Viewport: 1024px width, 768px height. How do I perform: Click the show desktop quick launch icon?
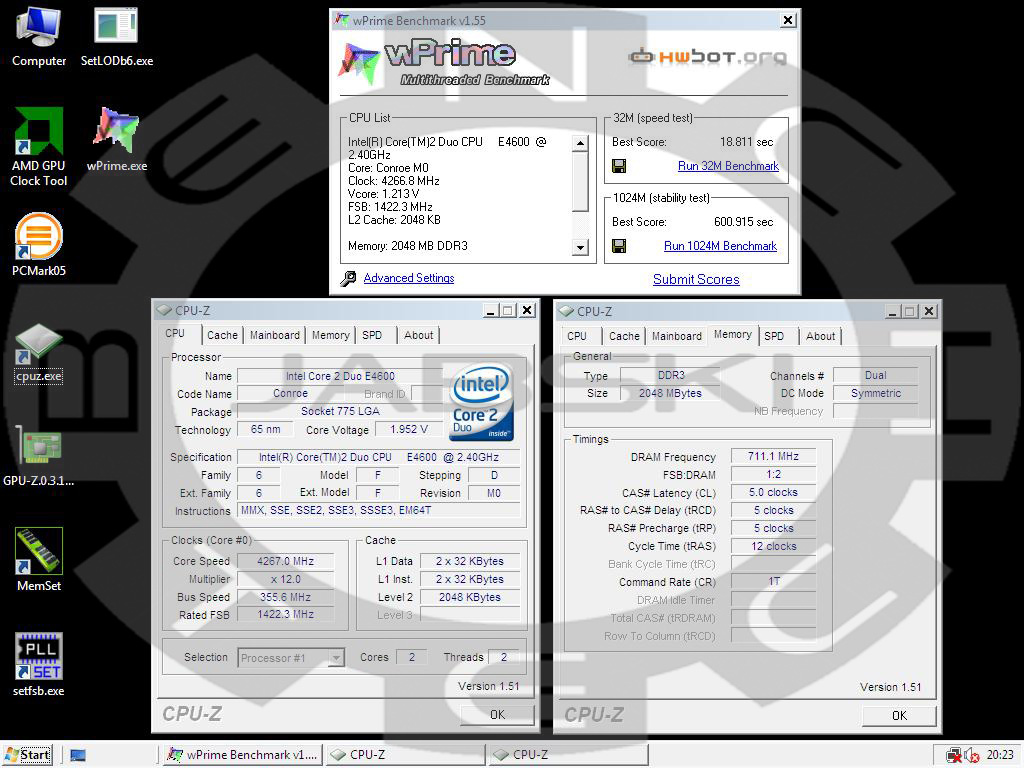click(78, 755)
